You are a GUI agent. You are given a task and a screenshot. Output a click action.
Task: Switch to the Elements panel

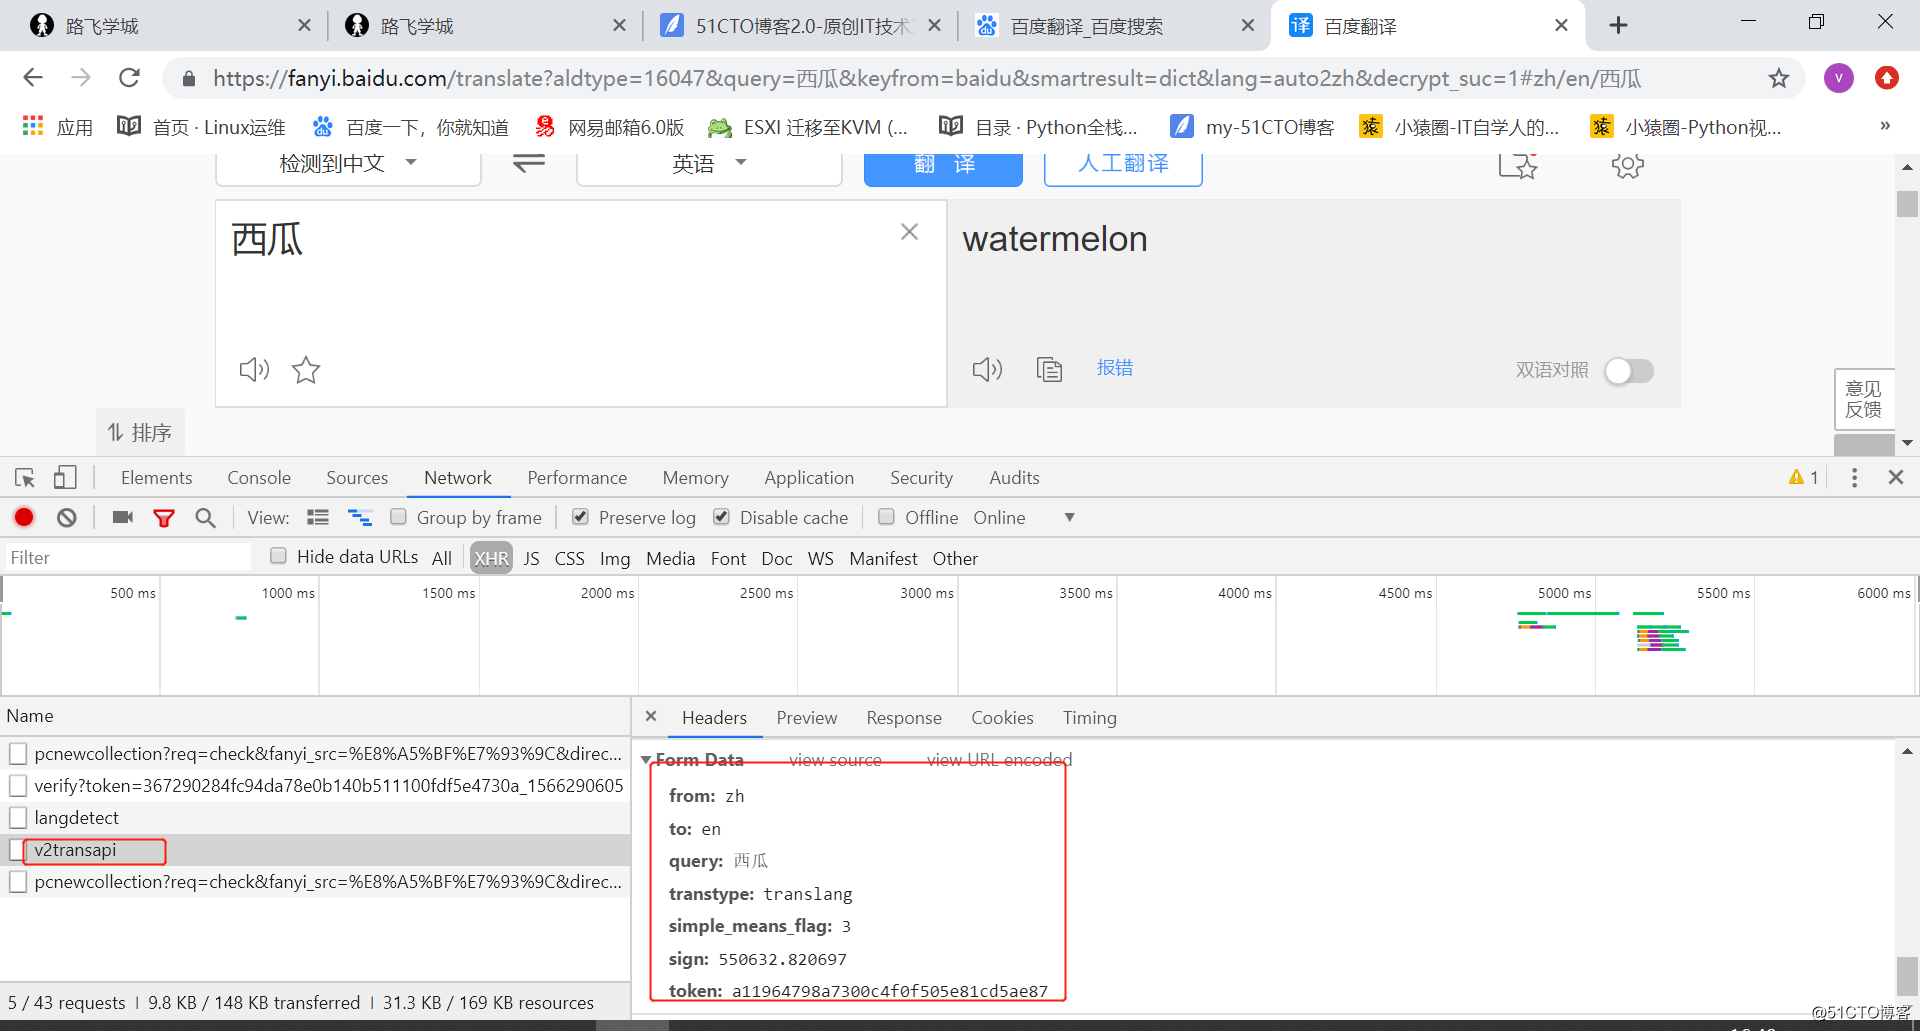(x=157, y=478)
